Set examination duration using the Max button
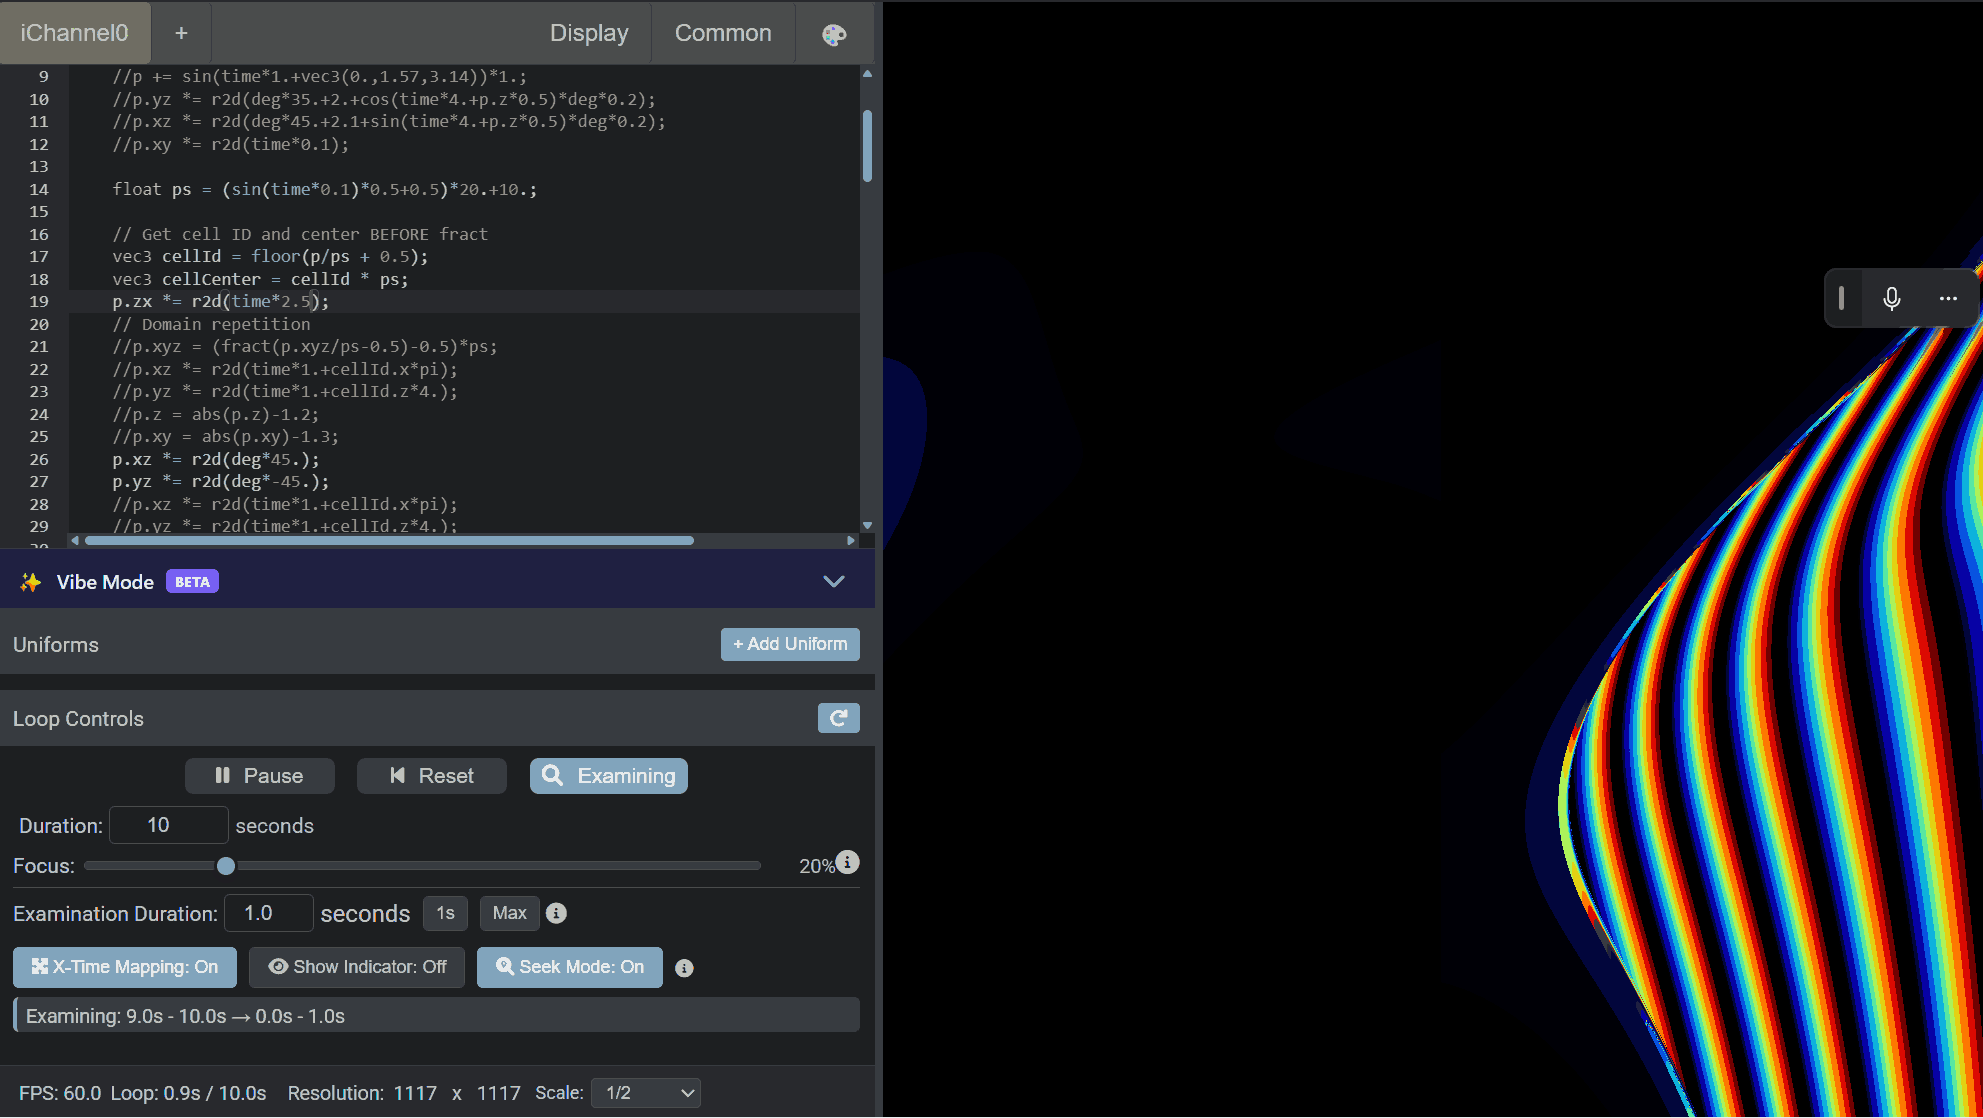This screenshot has height=1118, width=1983. point(509,913)
